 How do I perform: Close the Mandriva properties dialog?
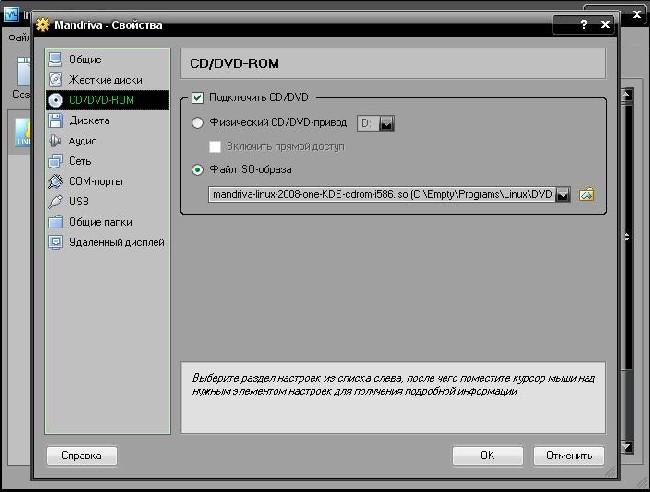pyautogui.click(x=605, y=25)
